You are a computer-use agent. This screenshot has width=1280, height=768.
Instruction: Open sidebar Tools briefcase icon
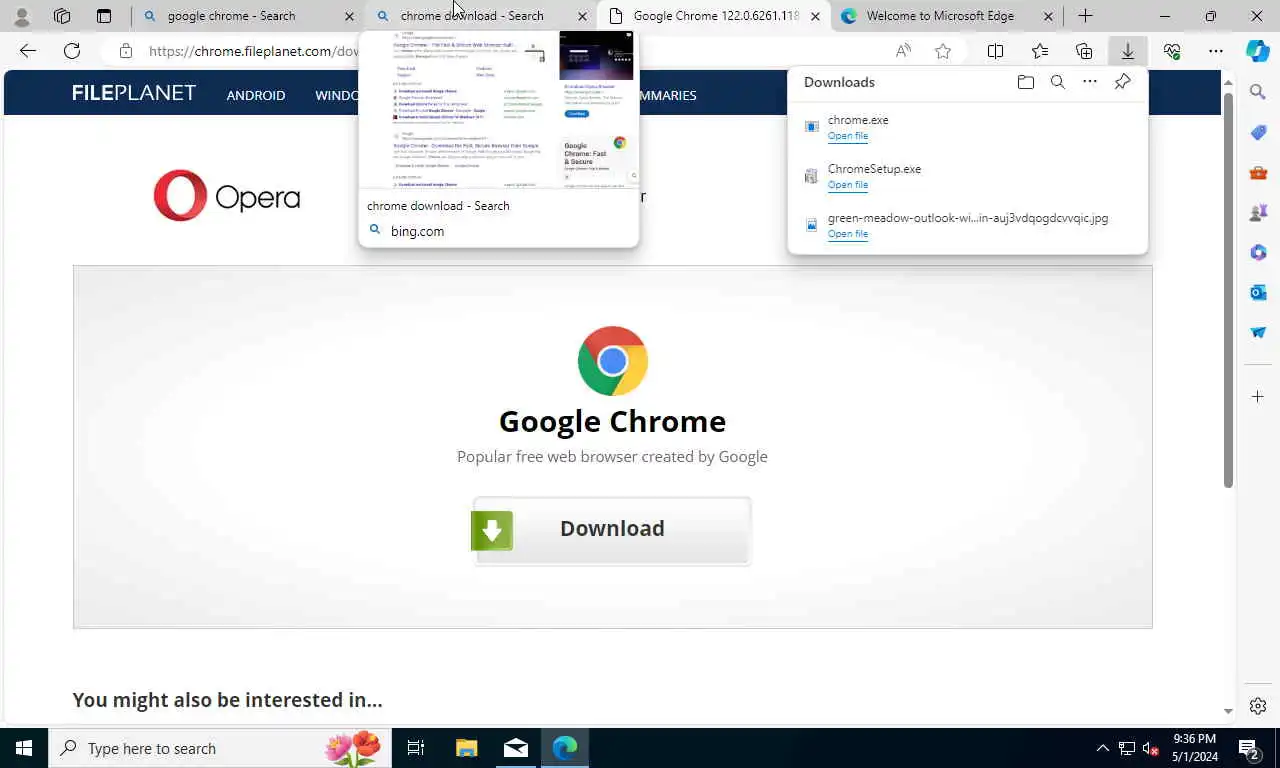(x=1258, y=173)
